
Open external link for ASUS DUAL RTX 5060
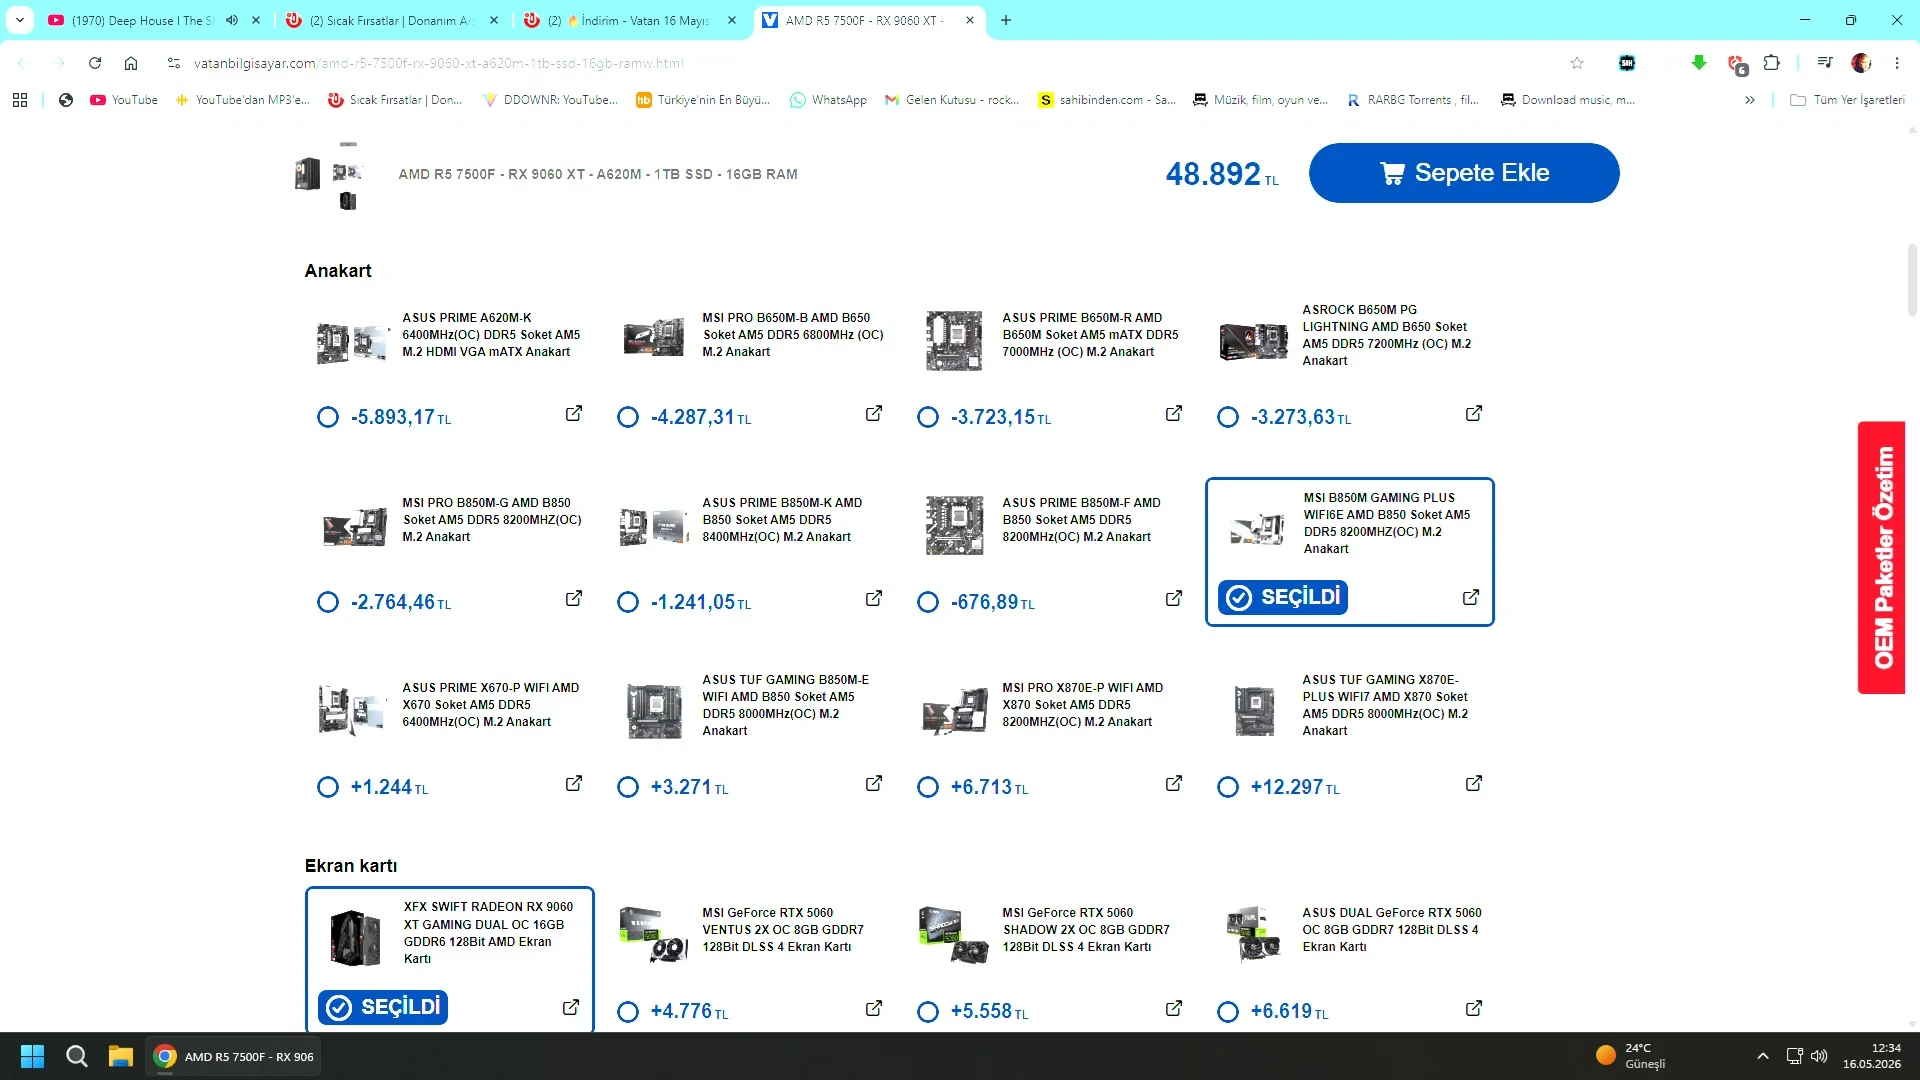1474,1008
